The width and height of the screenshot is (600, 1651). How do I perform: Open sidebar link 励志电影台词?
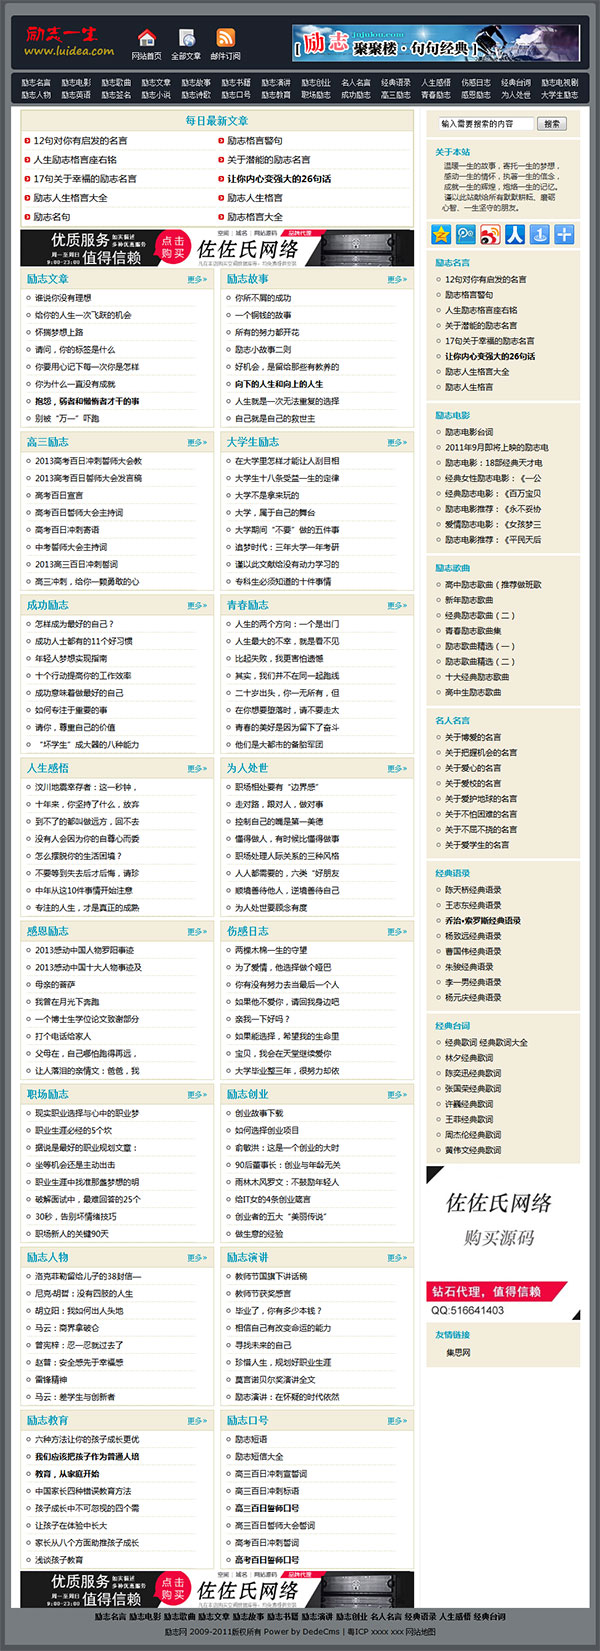[469, 432]
